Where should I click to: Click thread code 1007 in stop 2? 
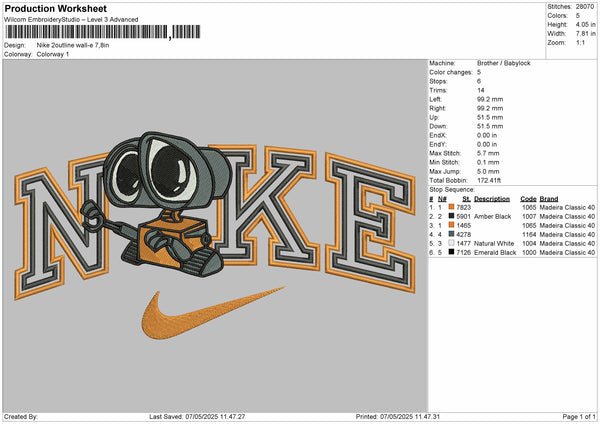pos(529,216)
